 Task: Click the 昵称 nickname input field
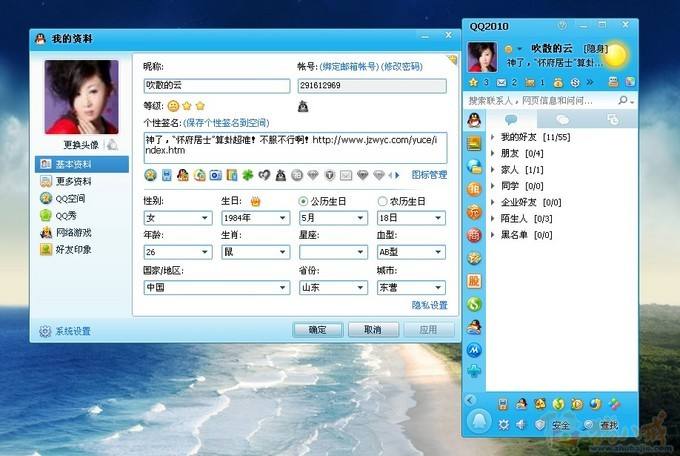click(x=217, y=86)
